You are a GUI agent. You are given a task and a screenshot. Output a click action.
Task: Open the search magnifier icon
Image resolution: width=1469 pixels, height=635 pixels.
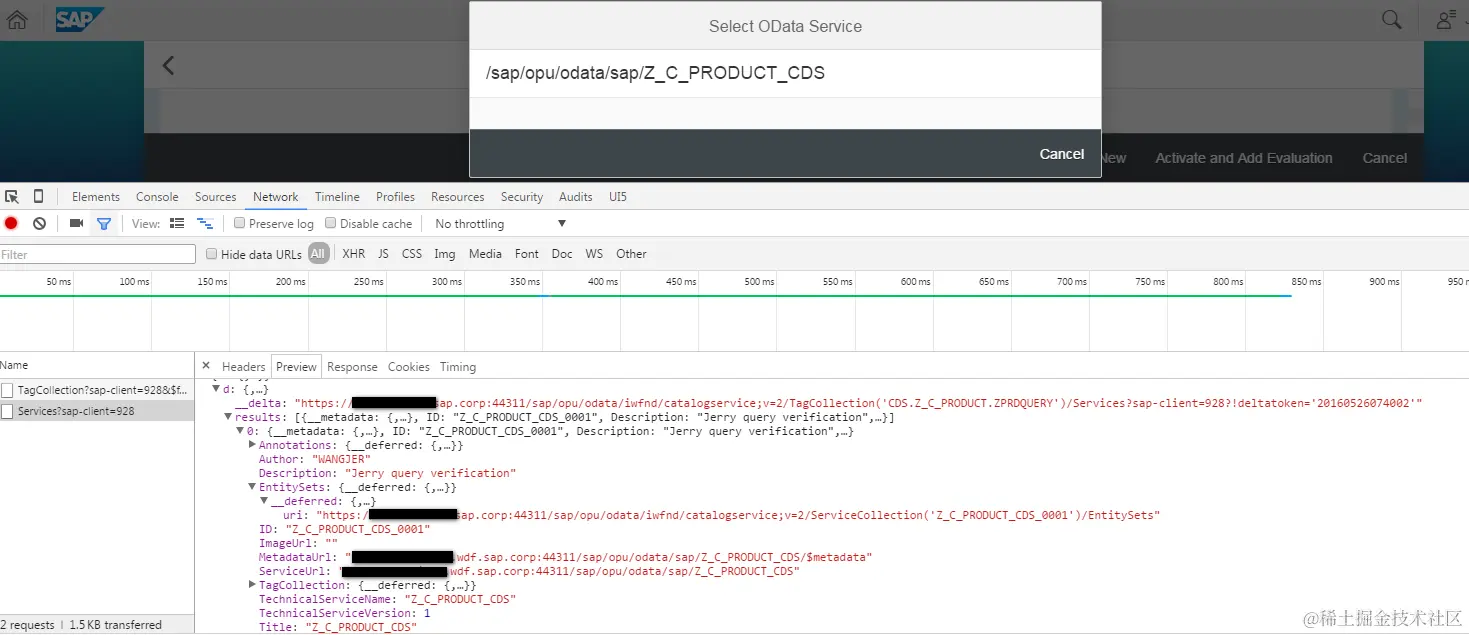pos(1391,19)
